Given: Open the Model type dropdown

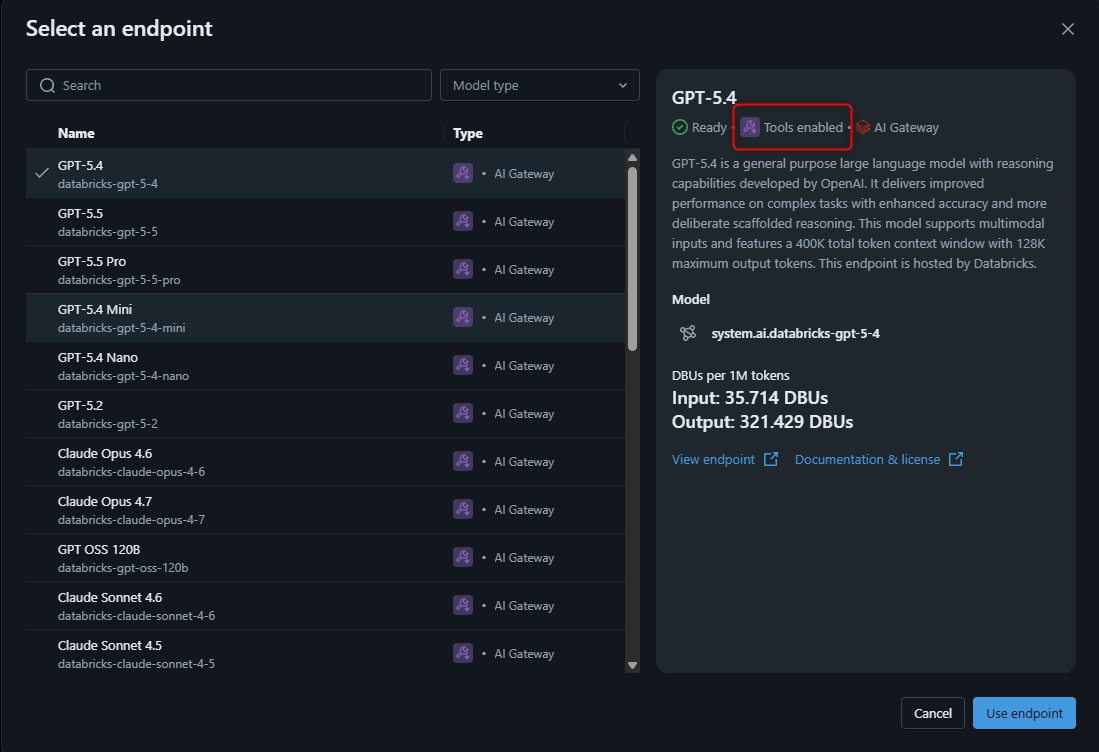Looking at the screenshot, I should pyautogui.click(x=540, y=85).
